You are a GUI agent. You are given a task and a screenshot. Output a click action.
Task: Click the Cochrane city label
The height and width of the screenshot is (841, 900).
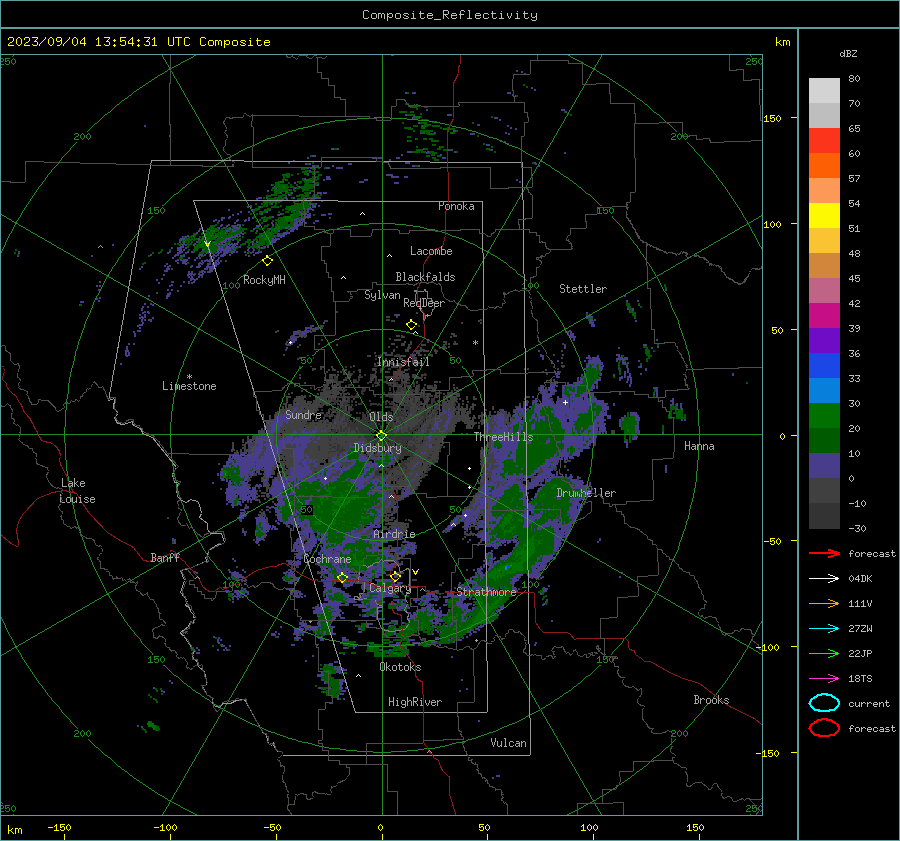327,559
